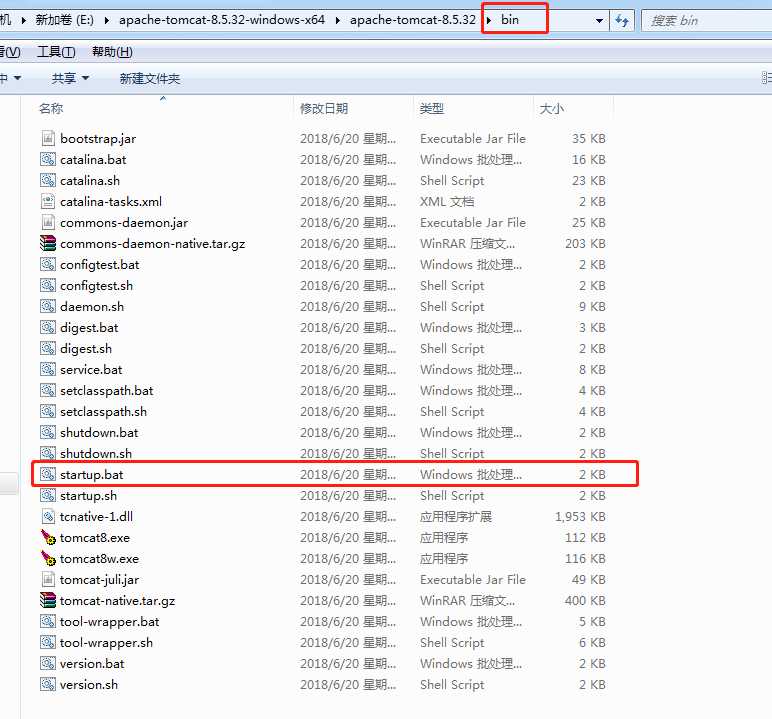Click the WinRAR icon for tomcat-native.tar.gz
This screenshot has width=772, height=719.
tap(48, 601)
